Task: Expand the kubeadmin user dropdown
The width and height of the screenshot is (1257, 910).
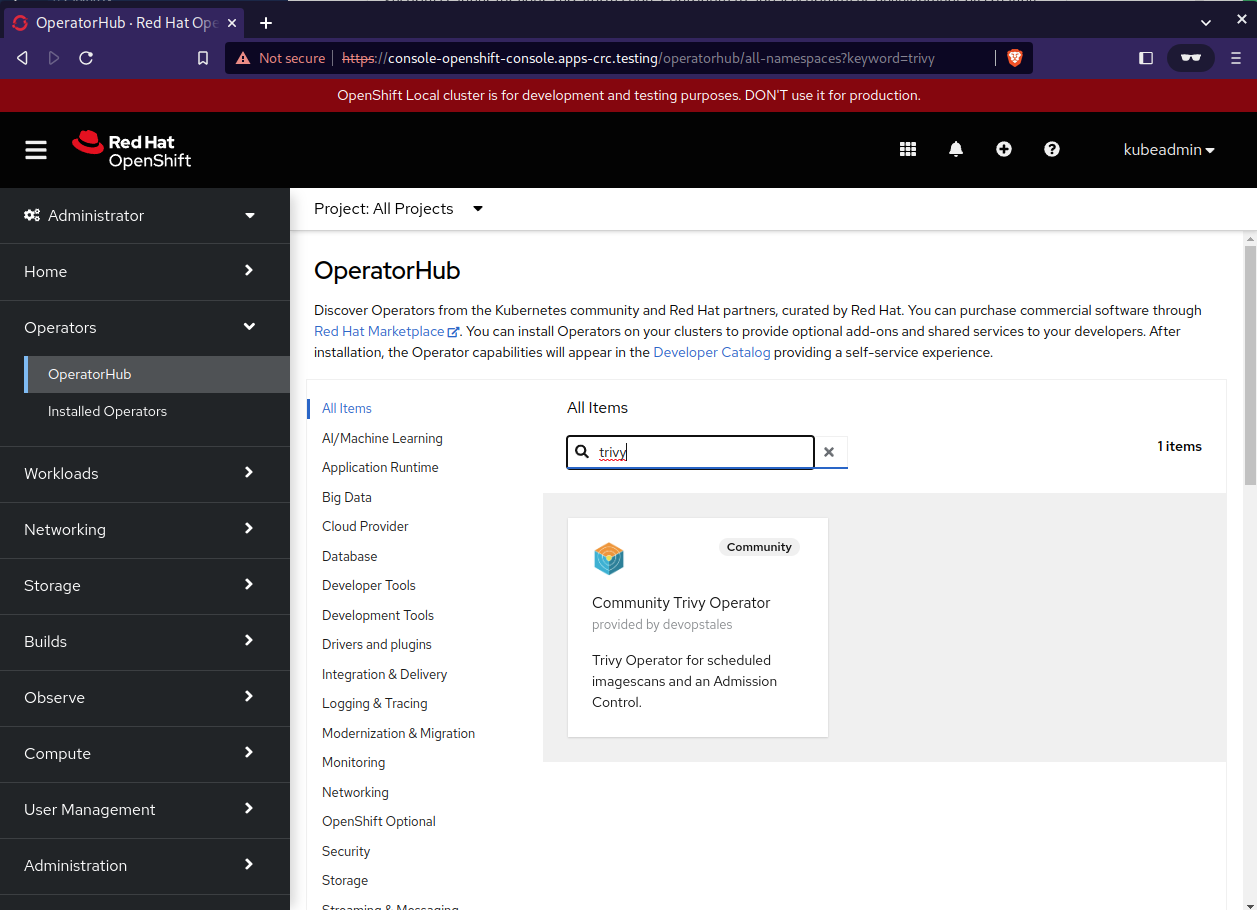Action: pos(1168,150)
